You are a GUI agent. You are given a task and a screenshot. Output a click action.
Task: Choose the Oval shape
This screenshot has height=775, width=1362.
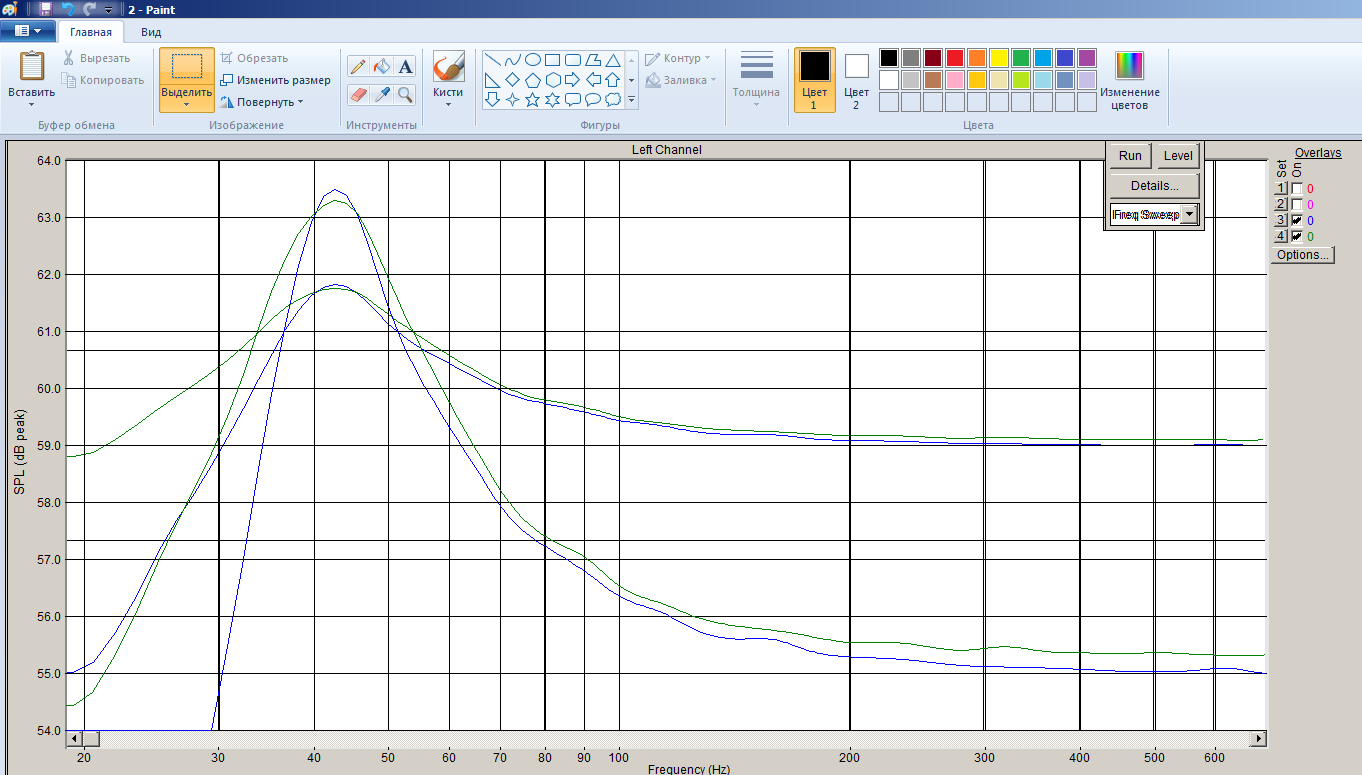pos(532,60)
